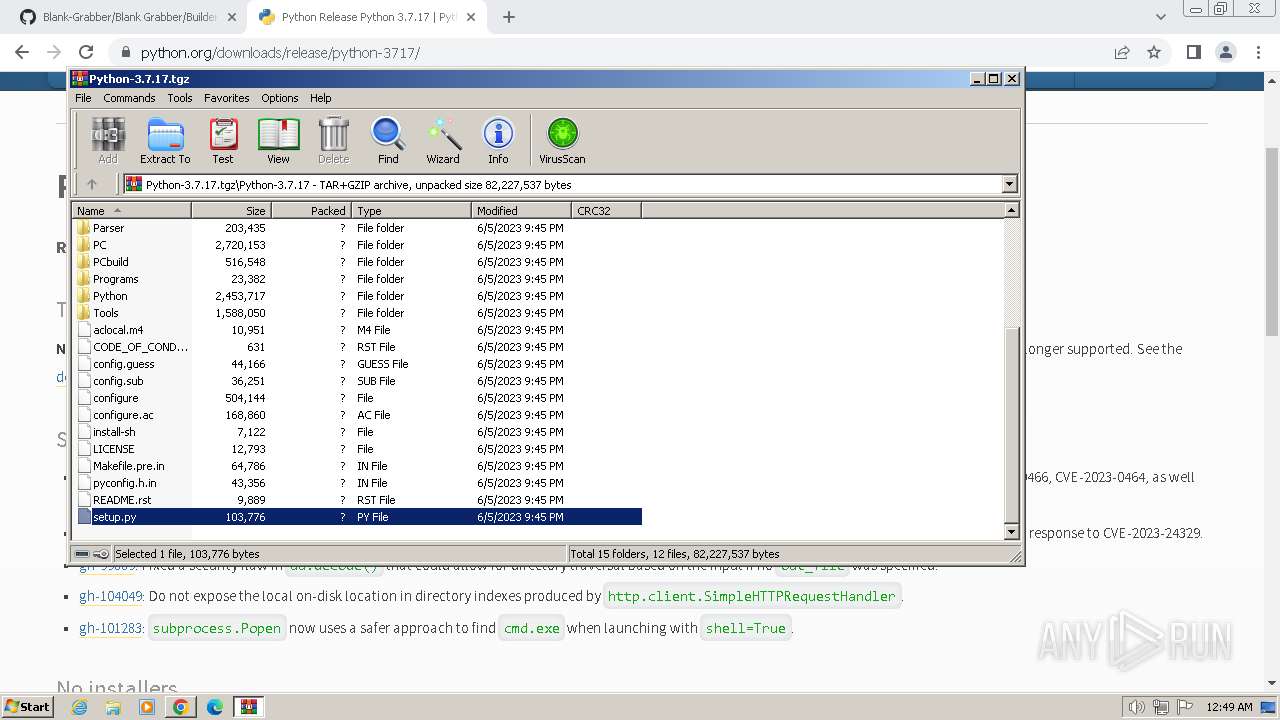Viewport: 1280px width, 720px height.
Task: Open Internet Explorer from the taskbar
Action: tap(79, 707)
